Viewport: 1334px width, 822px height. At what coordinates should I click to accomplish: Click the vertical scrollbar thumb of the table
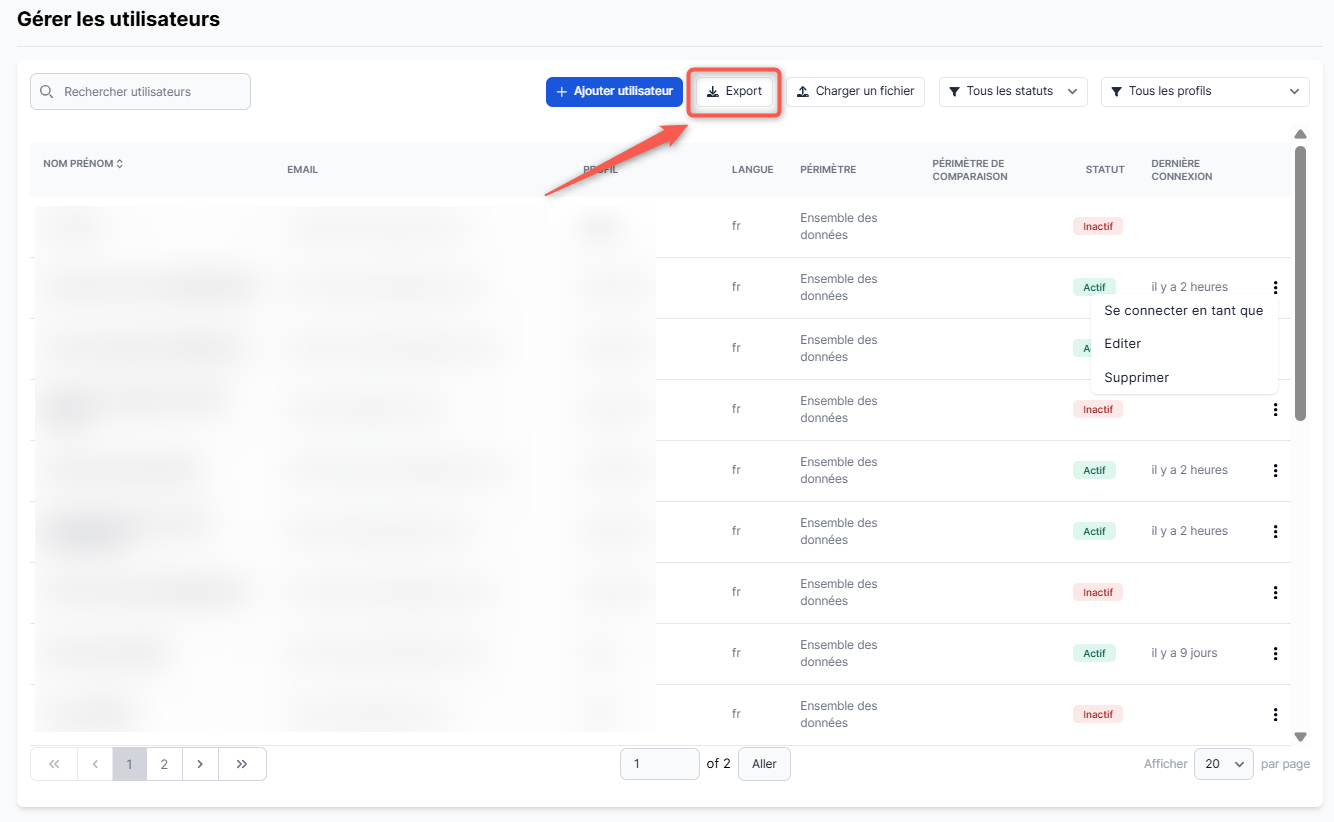tap(1300, 283)
